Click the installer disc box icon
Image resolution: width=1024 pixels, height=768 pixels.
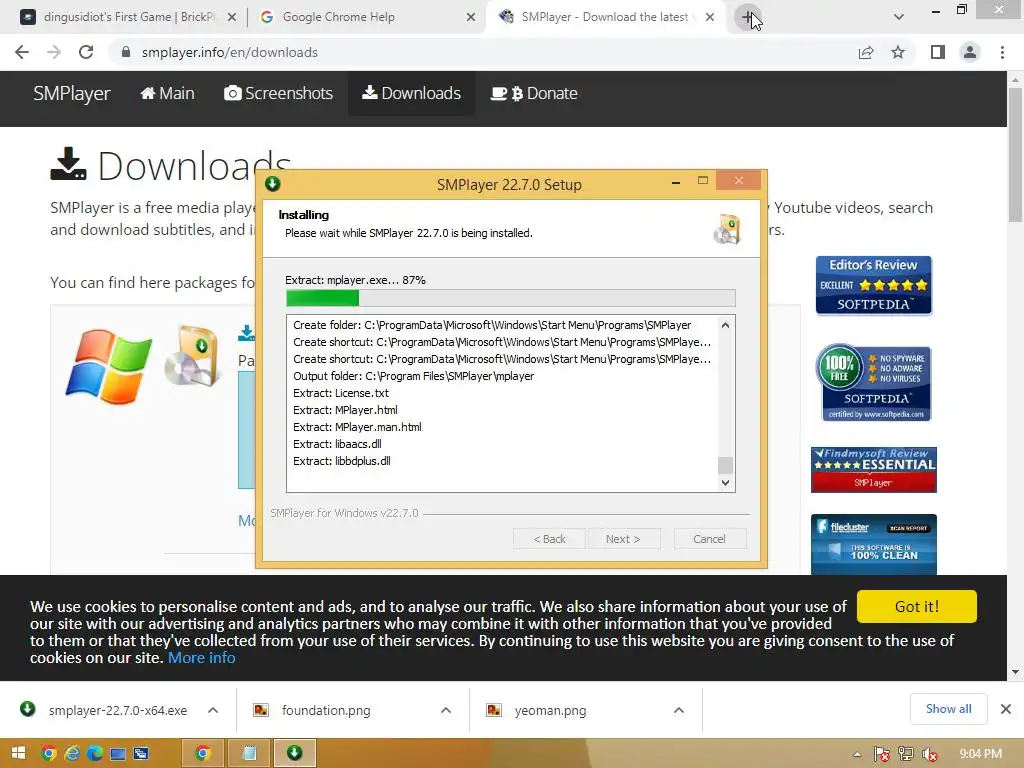[x=727, y=229]
